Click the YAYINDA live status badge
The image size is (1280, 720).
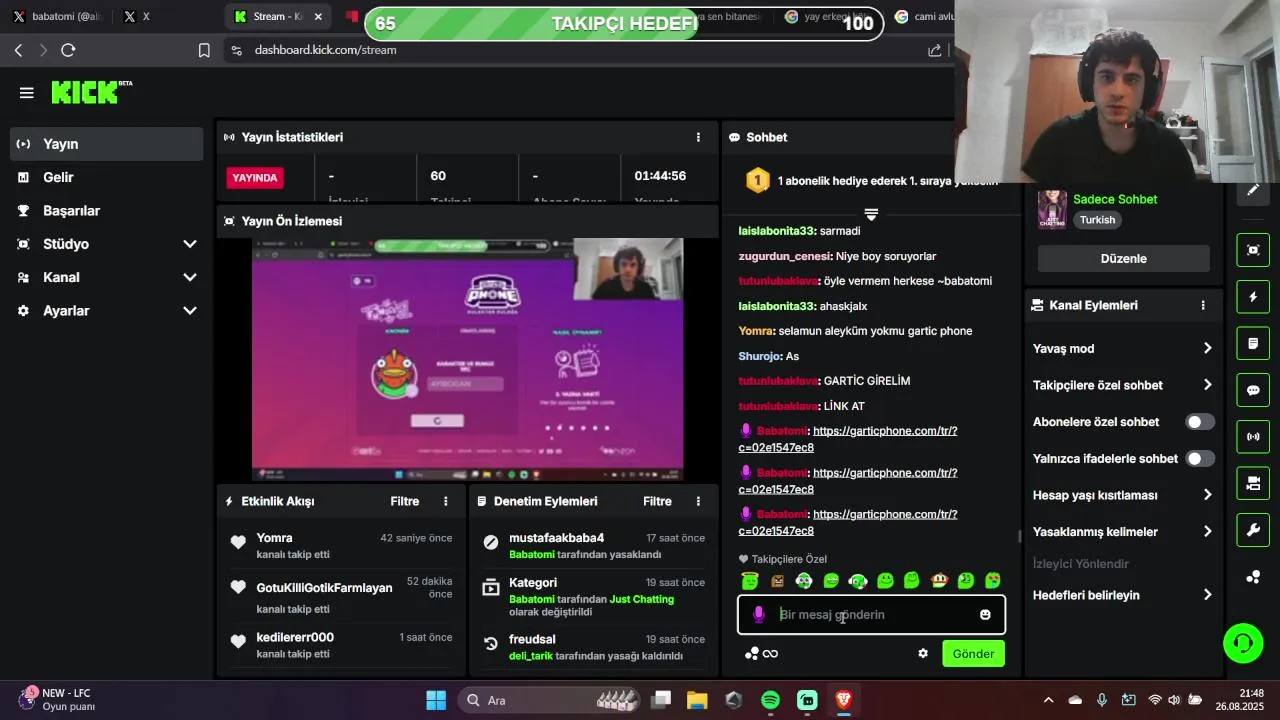(x=255, y=178)
